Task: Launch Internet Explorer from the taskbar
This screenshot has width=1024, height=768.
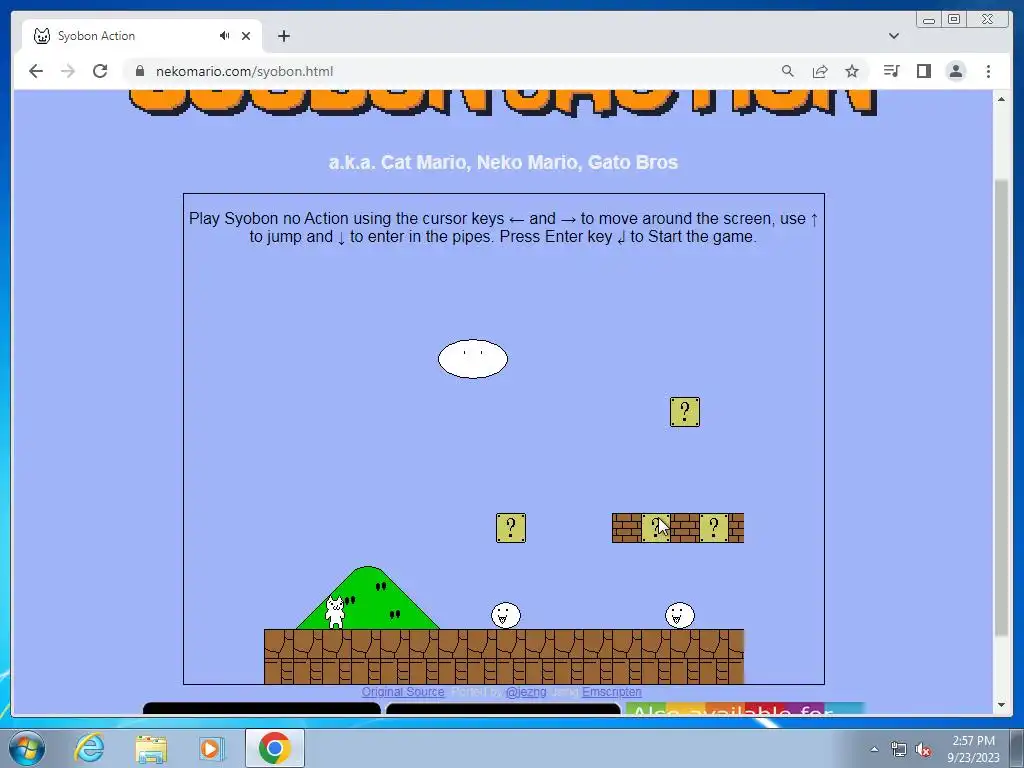Action: 89,748
